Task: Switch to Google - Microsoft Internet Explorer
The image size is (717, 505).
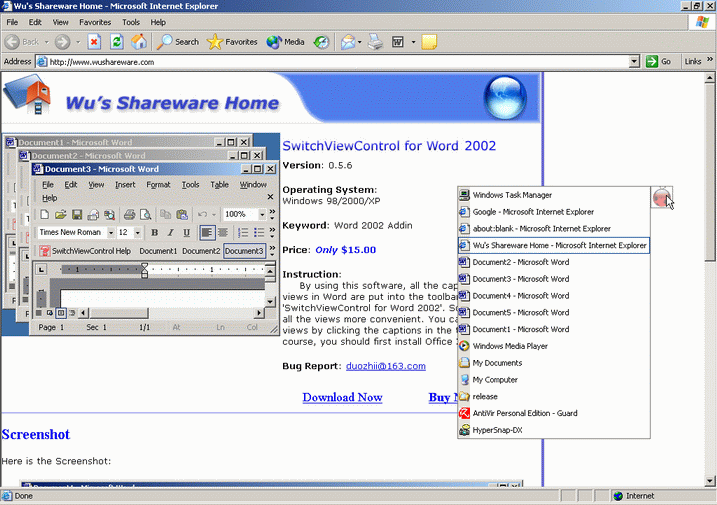Action: click(554, 212)
